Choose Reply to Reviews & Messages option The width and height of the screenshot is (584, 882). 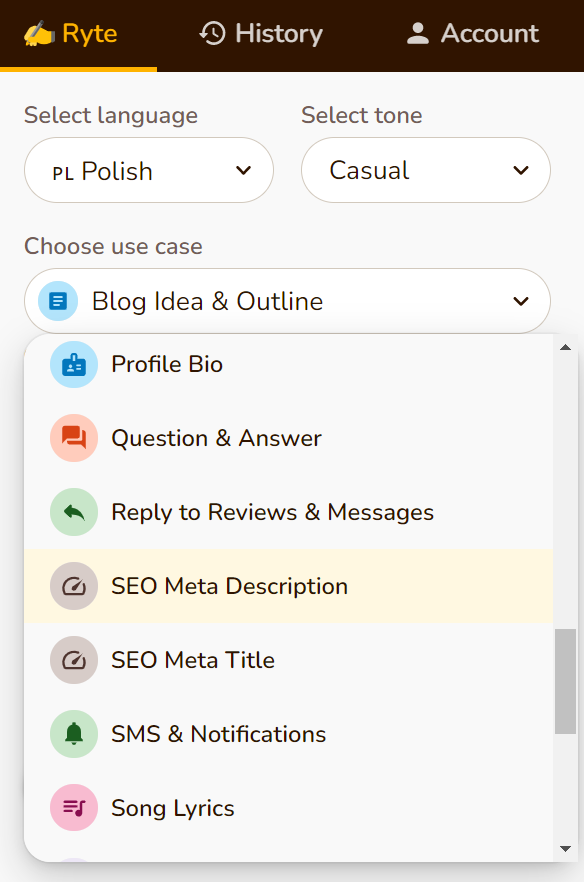tap(289, 512)
